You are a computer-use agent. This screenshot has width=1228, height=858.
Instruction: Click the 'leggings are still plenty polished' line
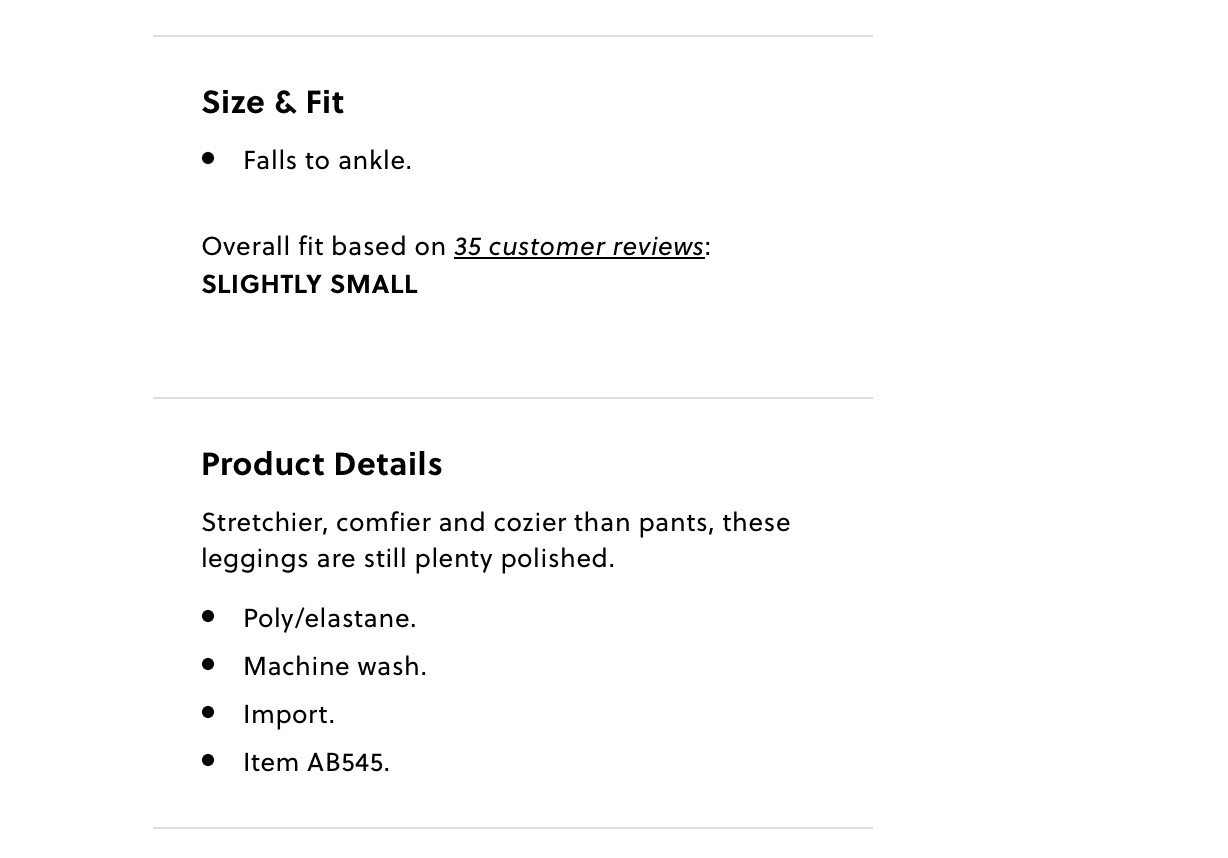tap(408, 558)
